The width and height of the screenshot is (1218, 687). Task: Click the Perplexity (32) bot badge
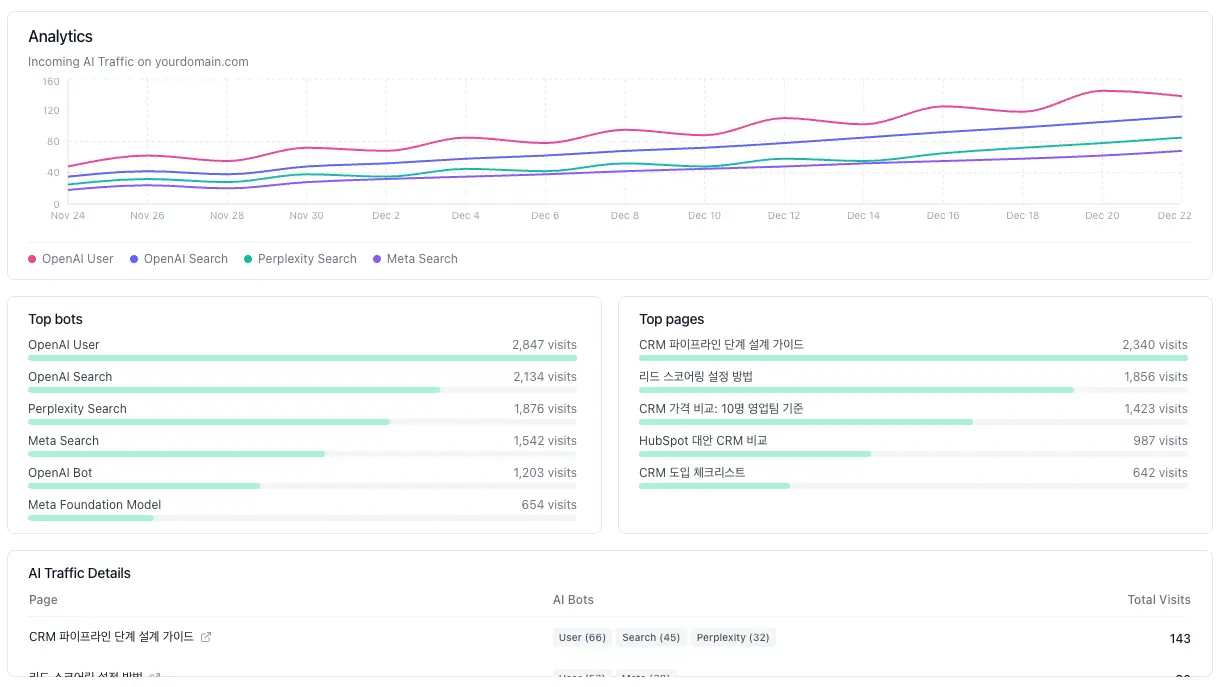pyautogui.click(x=733, y=637)
